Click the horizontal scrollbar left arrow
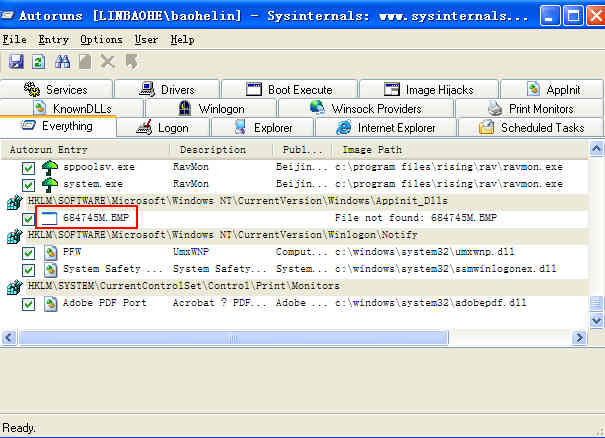This screenshot has height=438, width=605. [9, 338]
